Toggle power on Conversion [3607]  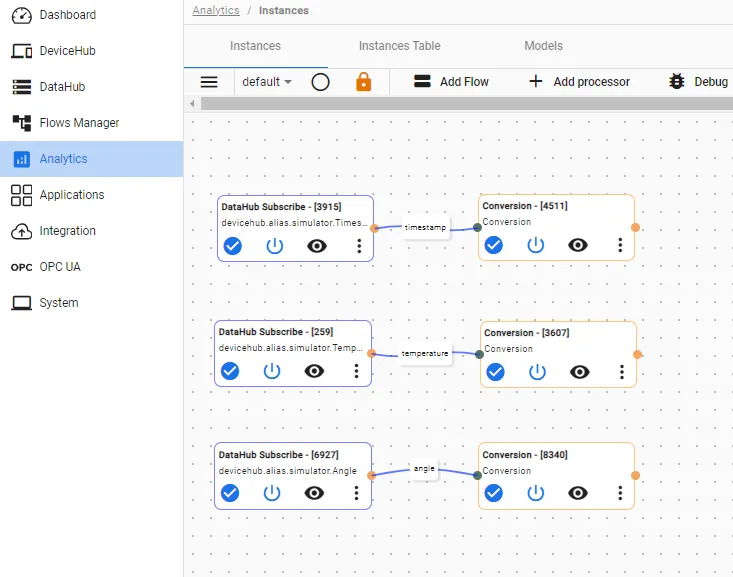538,372
